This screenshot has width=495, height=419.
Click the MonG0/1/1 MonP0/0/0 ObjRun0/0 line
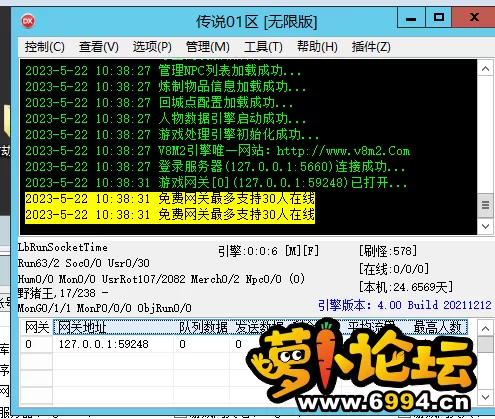click(x=105, y=308)
